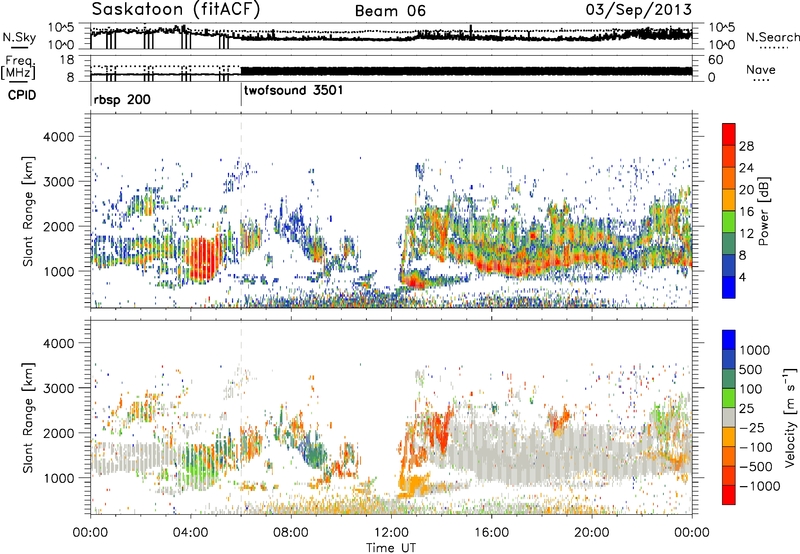
Task: Click the '12:00' time axis tick
Action: click(391, 533)
